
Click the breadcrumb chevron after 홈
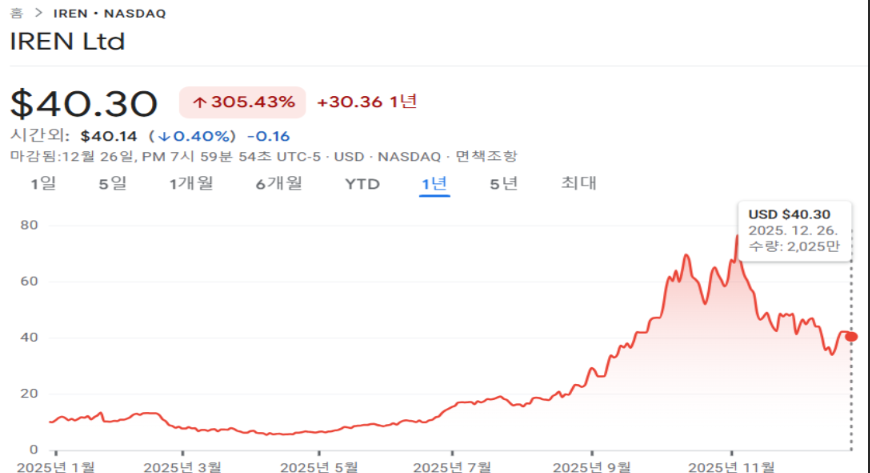point(38,13)
